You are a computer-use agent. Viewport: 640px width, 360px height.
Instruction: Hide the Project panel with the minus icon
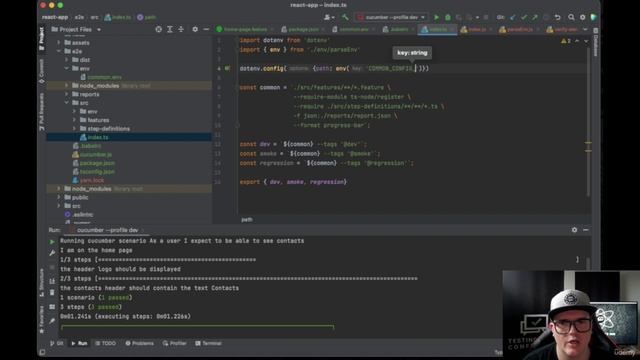click(x=206, y=29)
